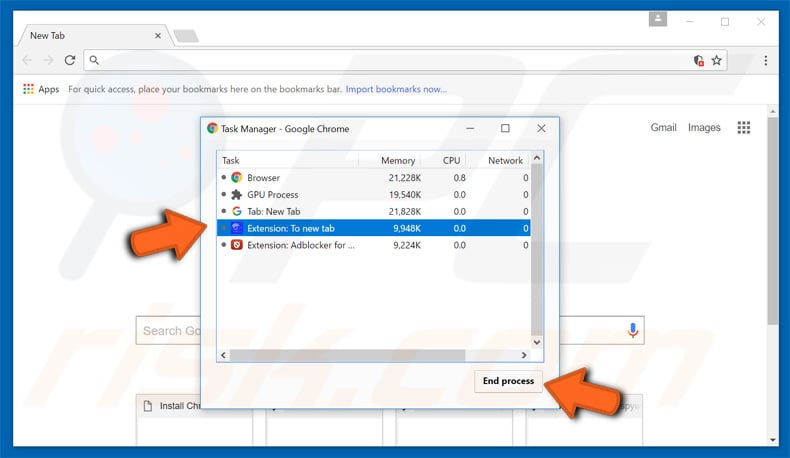790x458 pixels.
Task: Sort by the CPU column header
Action: point(444,160)
